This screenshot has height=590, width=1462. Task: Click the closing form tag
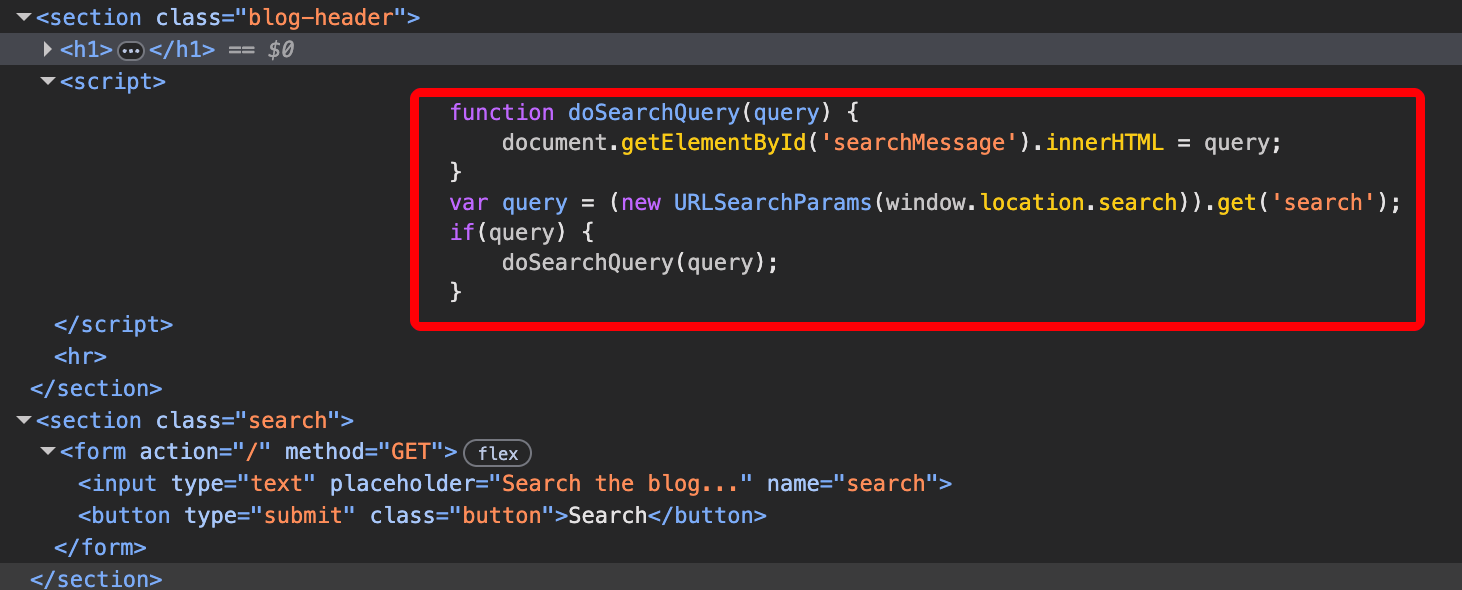click(x=100, y=548)
